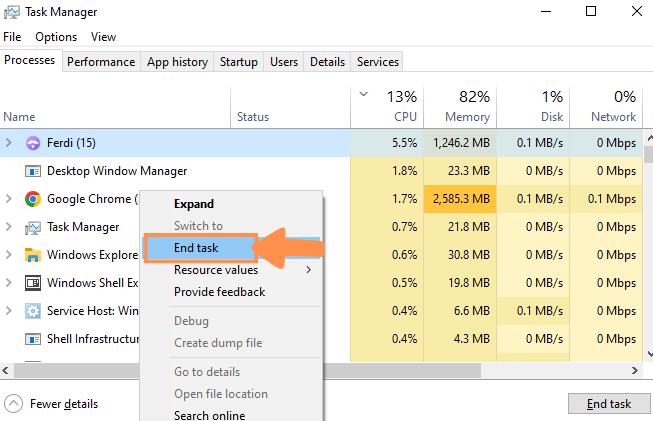The width and height of the screenshot is (653, 421).
Task: Click the horizontal scrollbar left arrow
Action: click(x=5, y=370)
